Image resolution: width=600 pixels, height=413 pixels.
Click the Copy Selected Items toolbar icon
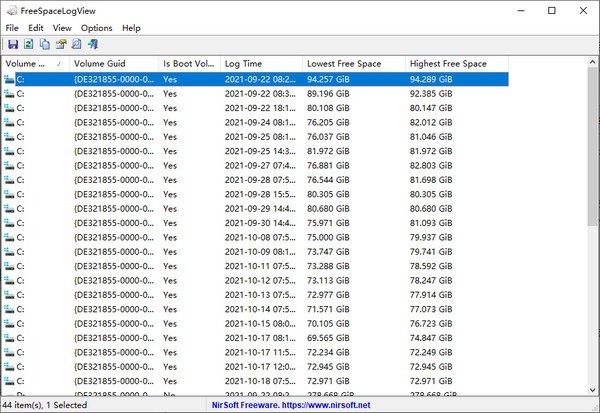[45, 44]
